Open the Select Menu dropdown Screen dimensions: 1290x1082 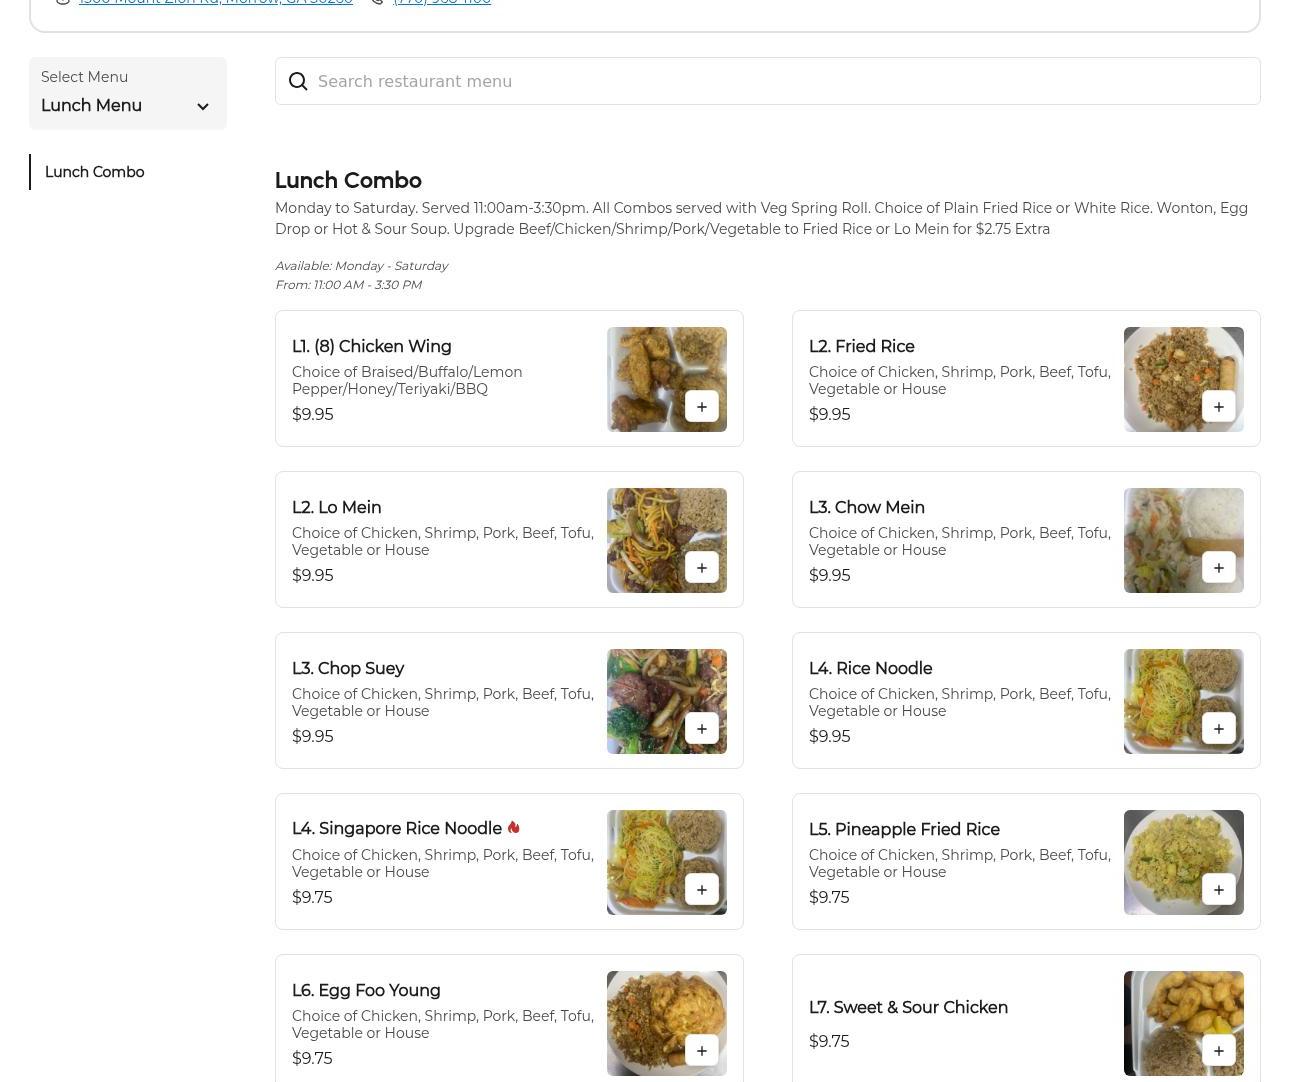[x=127, y=93]
